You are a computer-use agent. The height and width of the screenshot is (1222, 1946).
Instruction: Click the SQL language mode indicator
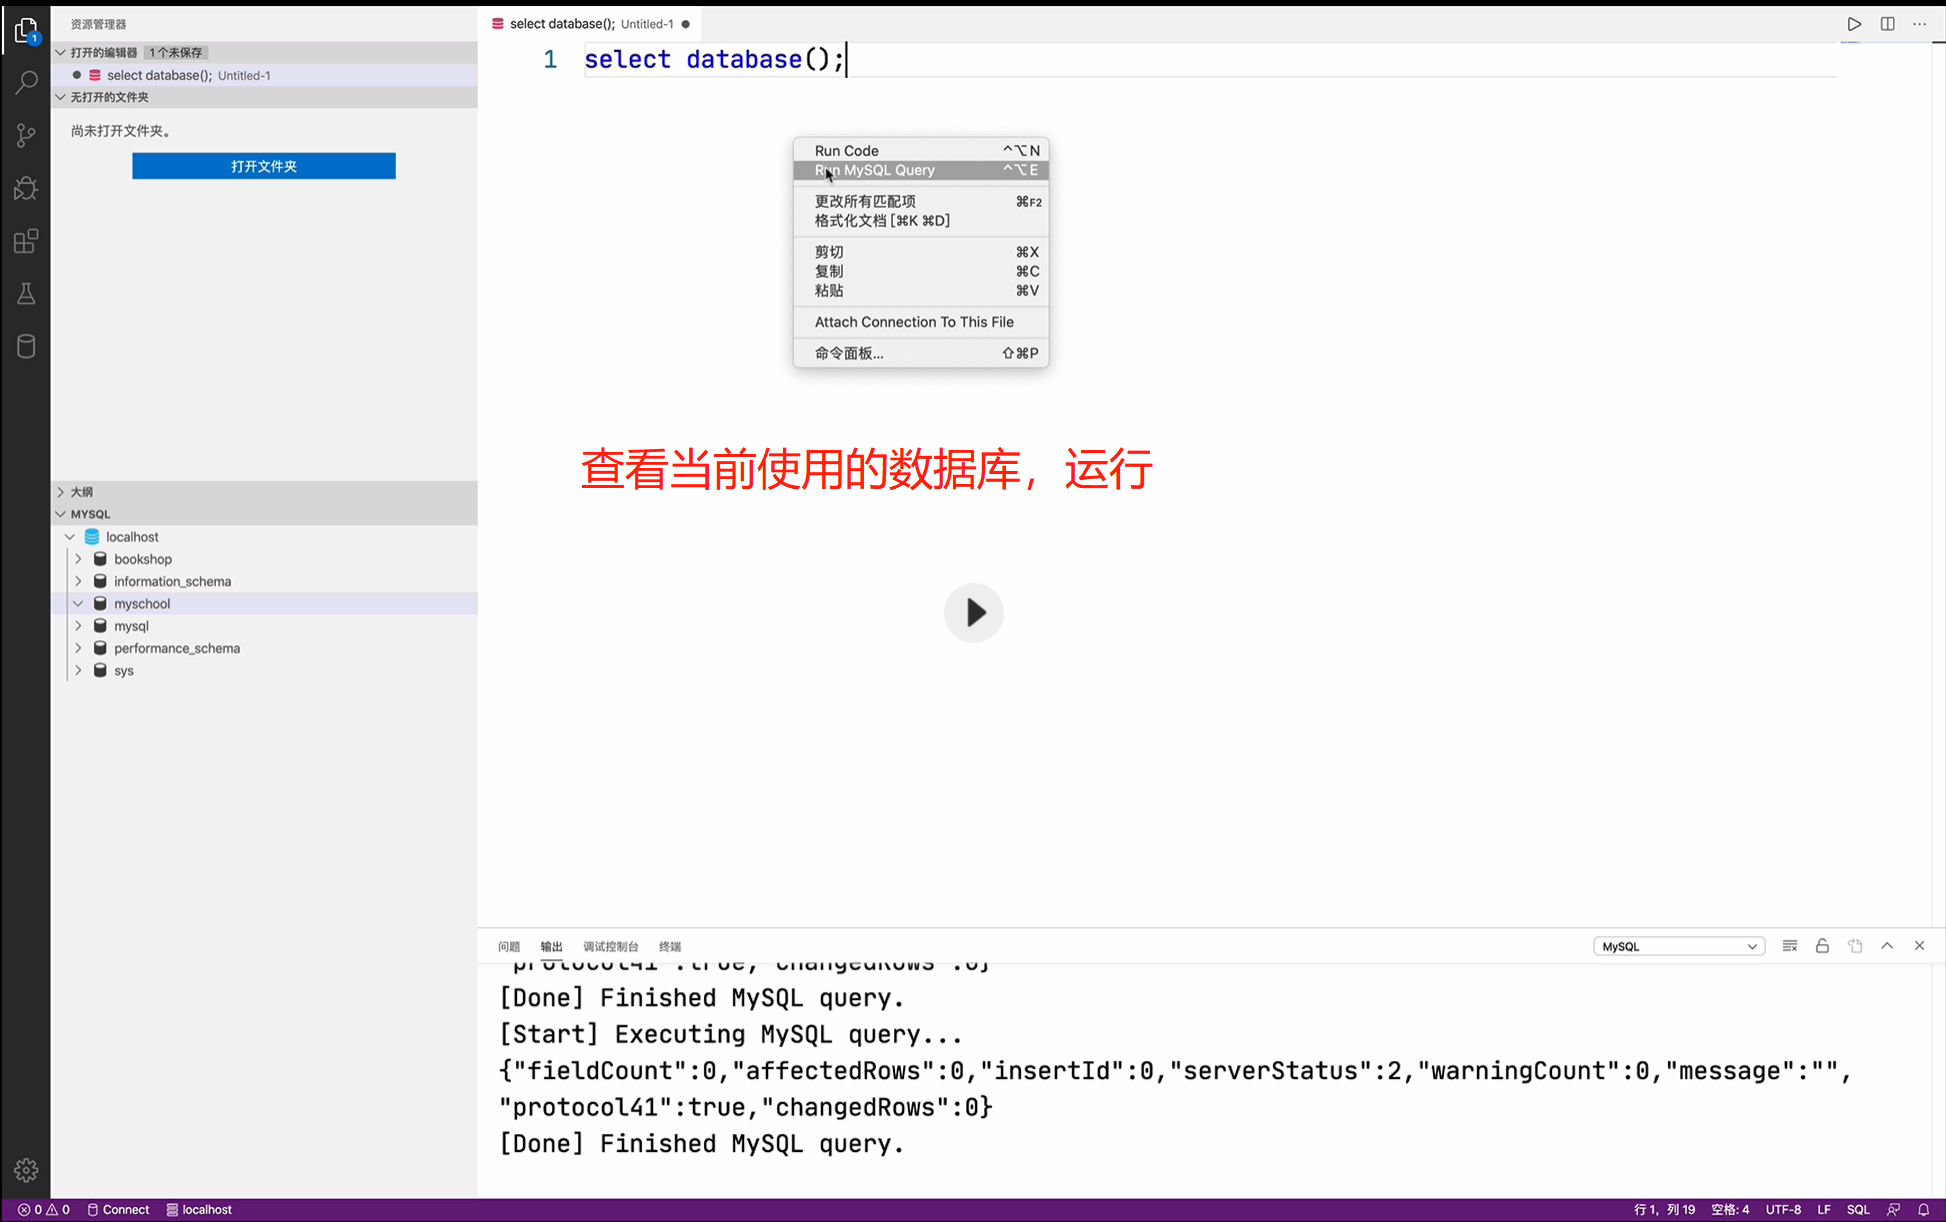1858,1210
